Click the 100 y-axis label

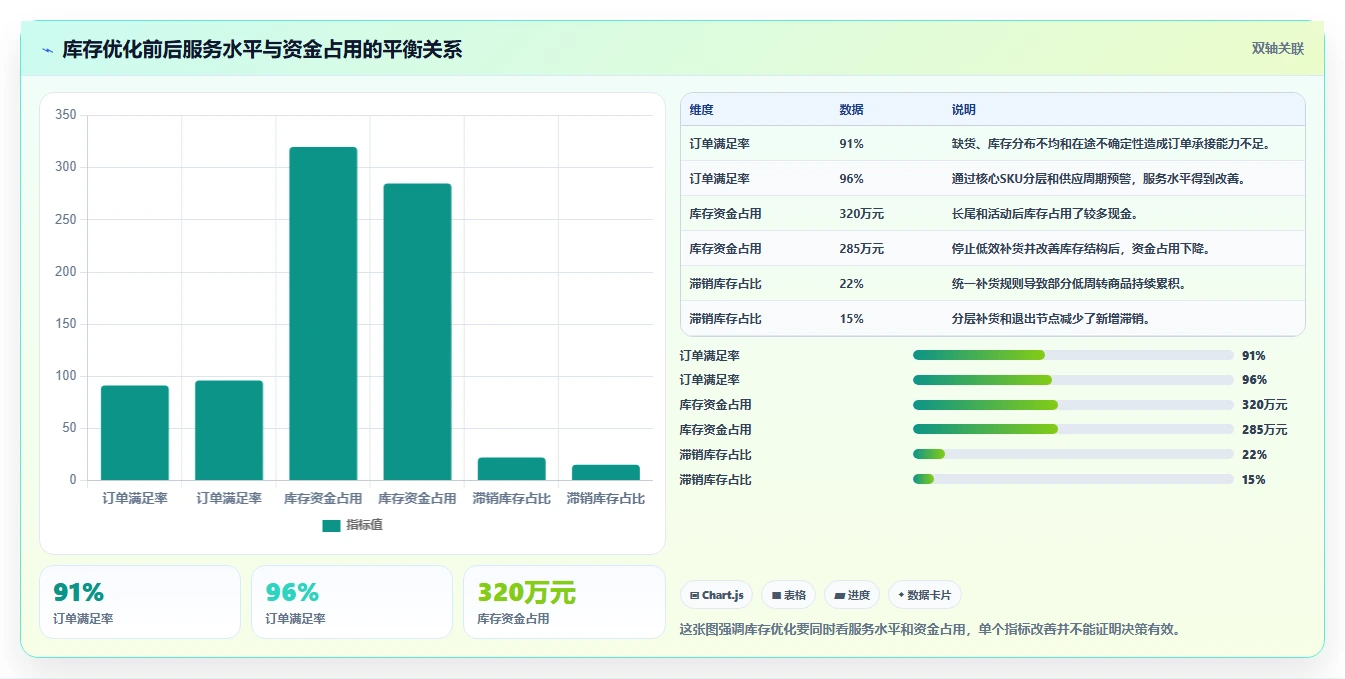[x=66, y=376]
